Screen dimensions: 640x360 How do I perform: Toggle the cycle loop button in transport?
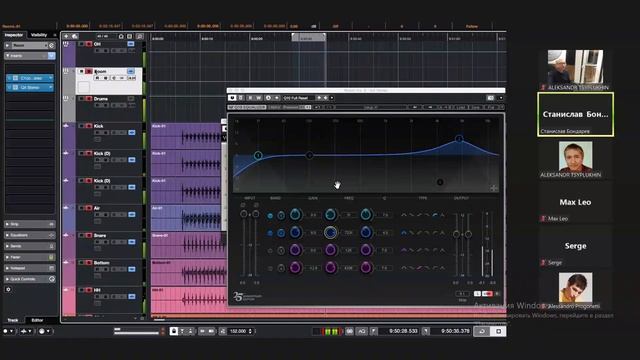click(x=482, y=331)
